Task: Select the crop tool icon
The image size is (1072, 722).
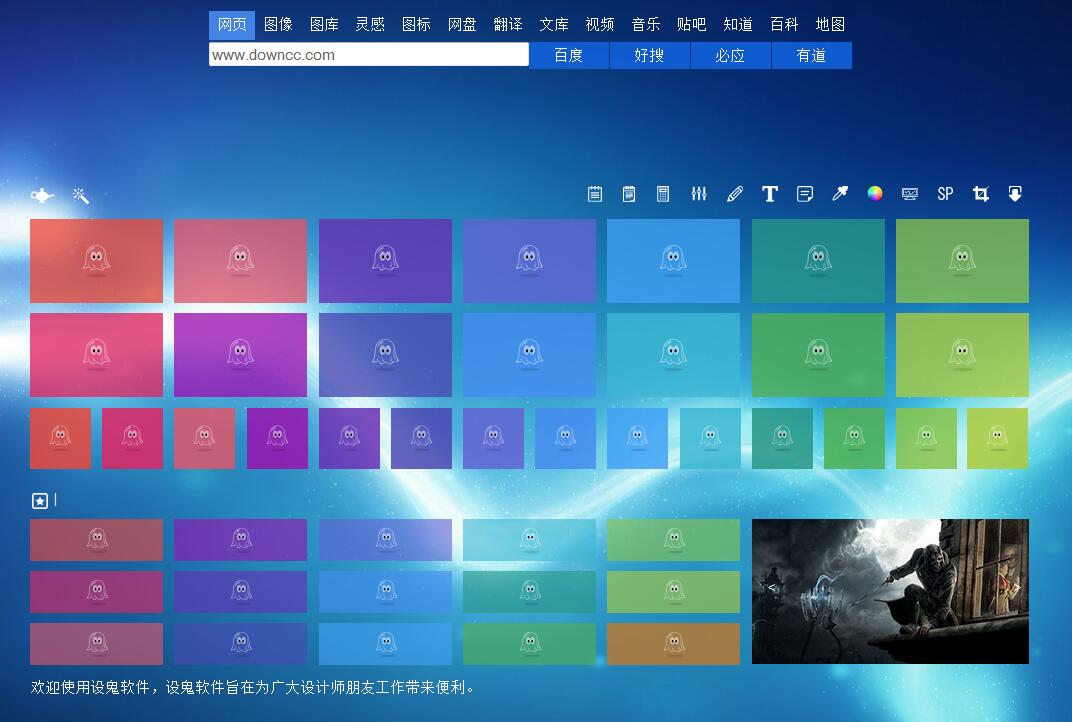Action: point(981,194)
